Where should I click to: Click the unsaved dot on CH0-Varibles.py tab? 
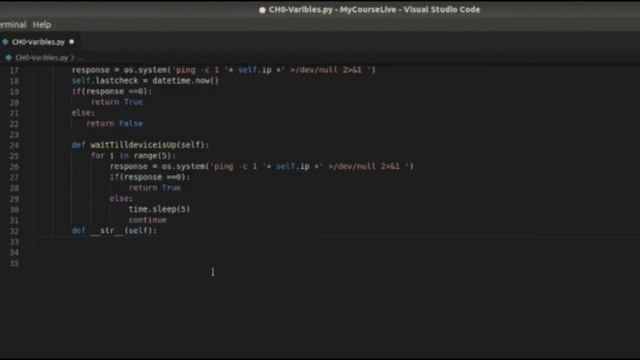pyautogui.click(x=72, y=42)
